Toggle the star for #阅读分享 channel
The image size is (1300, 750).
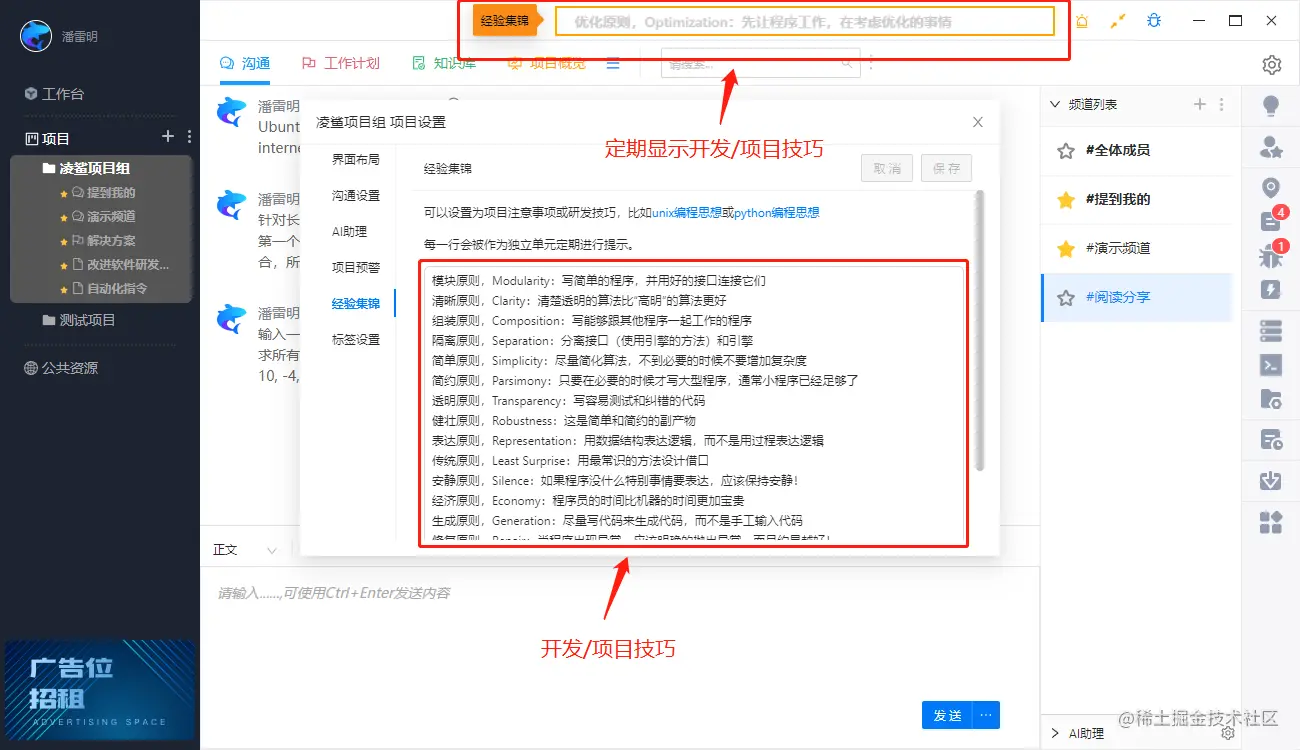point(1066,297)
